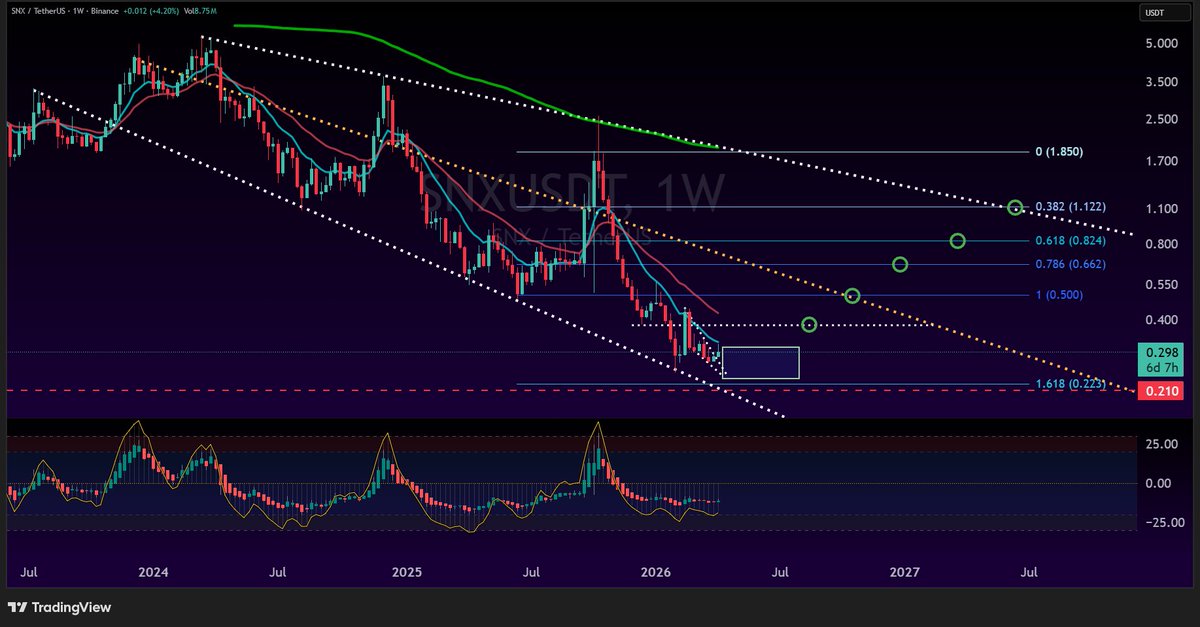The height and width of the screenshot is (627, 1200).
Task: Click the red 0.210 price level label
Action: [1162, 391]
